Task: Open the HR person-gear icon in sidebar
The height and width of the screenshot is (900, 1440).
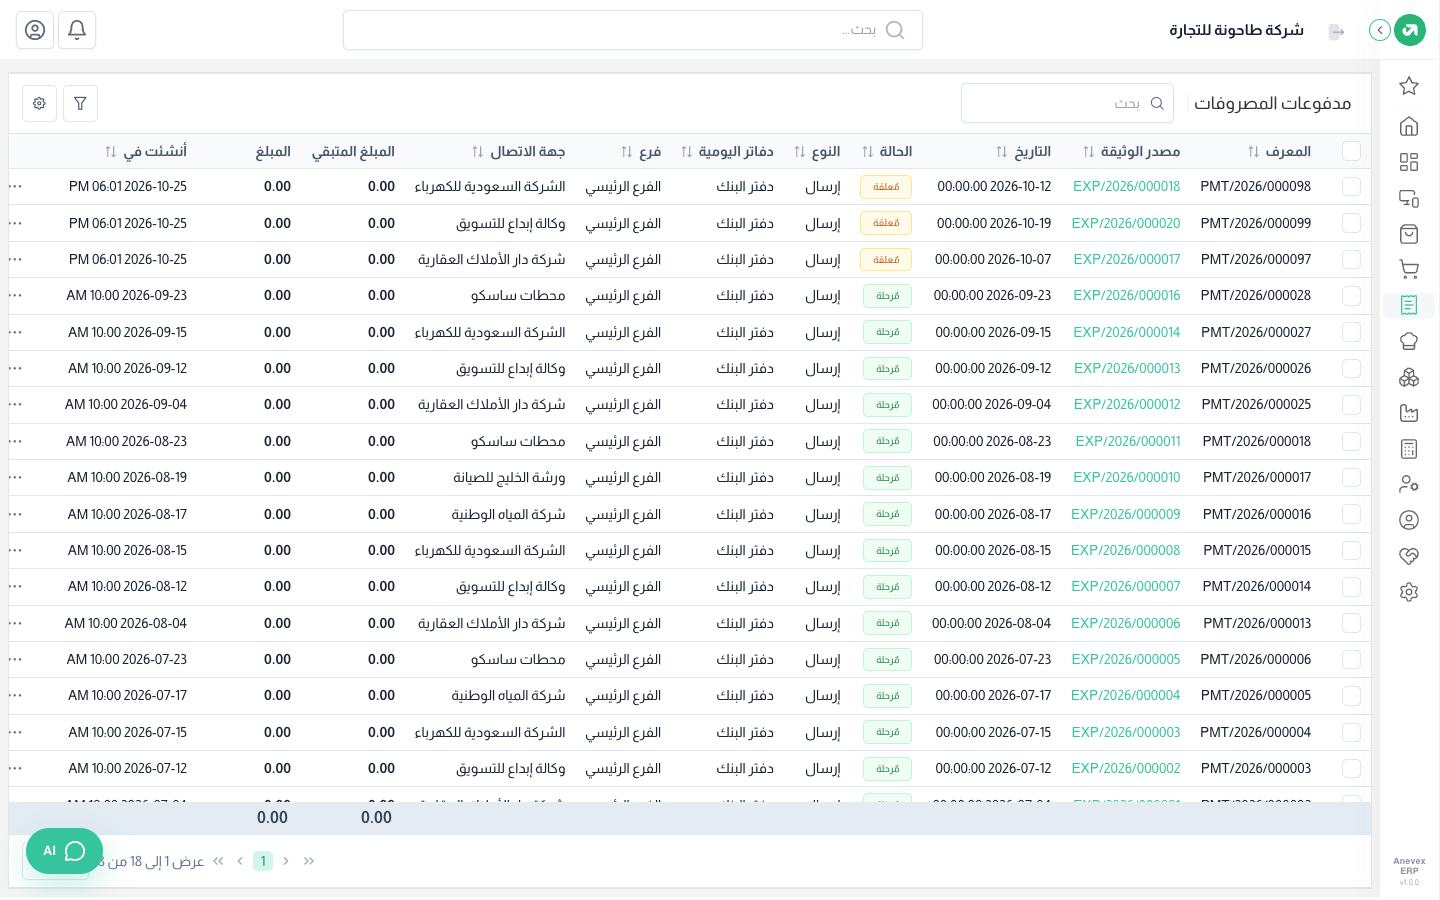Action: point(1409,484)
